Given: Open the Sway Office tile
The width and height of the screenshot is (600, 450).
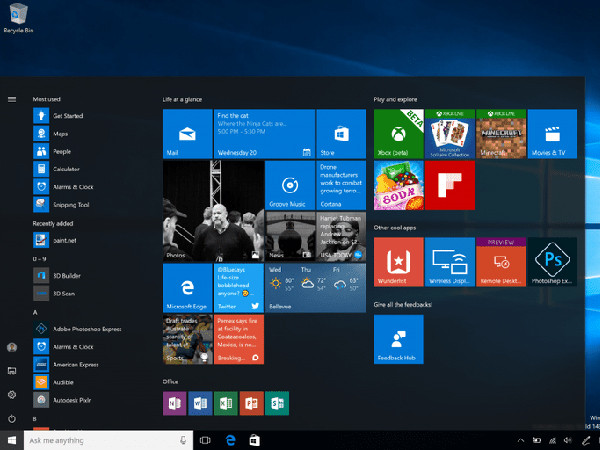Looking at the screenshot, I should (x=277, y=403).
